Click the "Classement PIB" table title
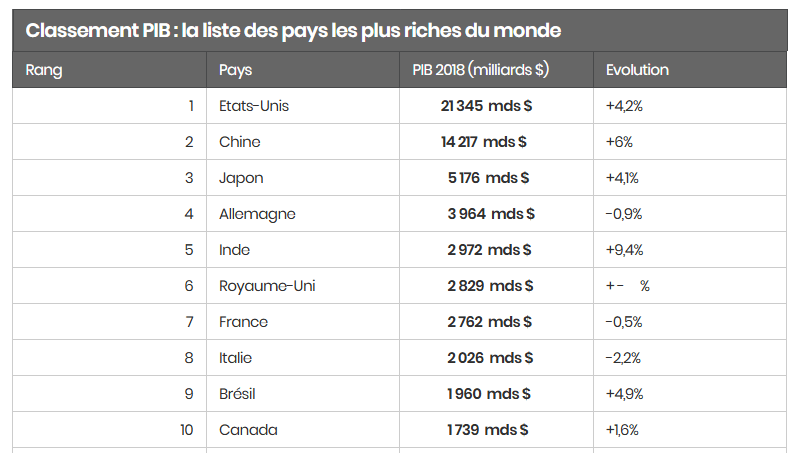 [293, 31]
